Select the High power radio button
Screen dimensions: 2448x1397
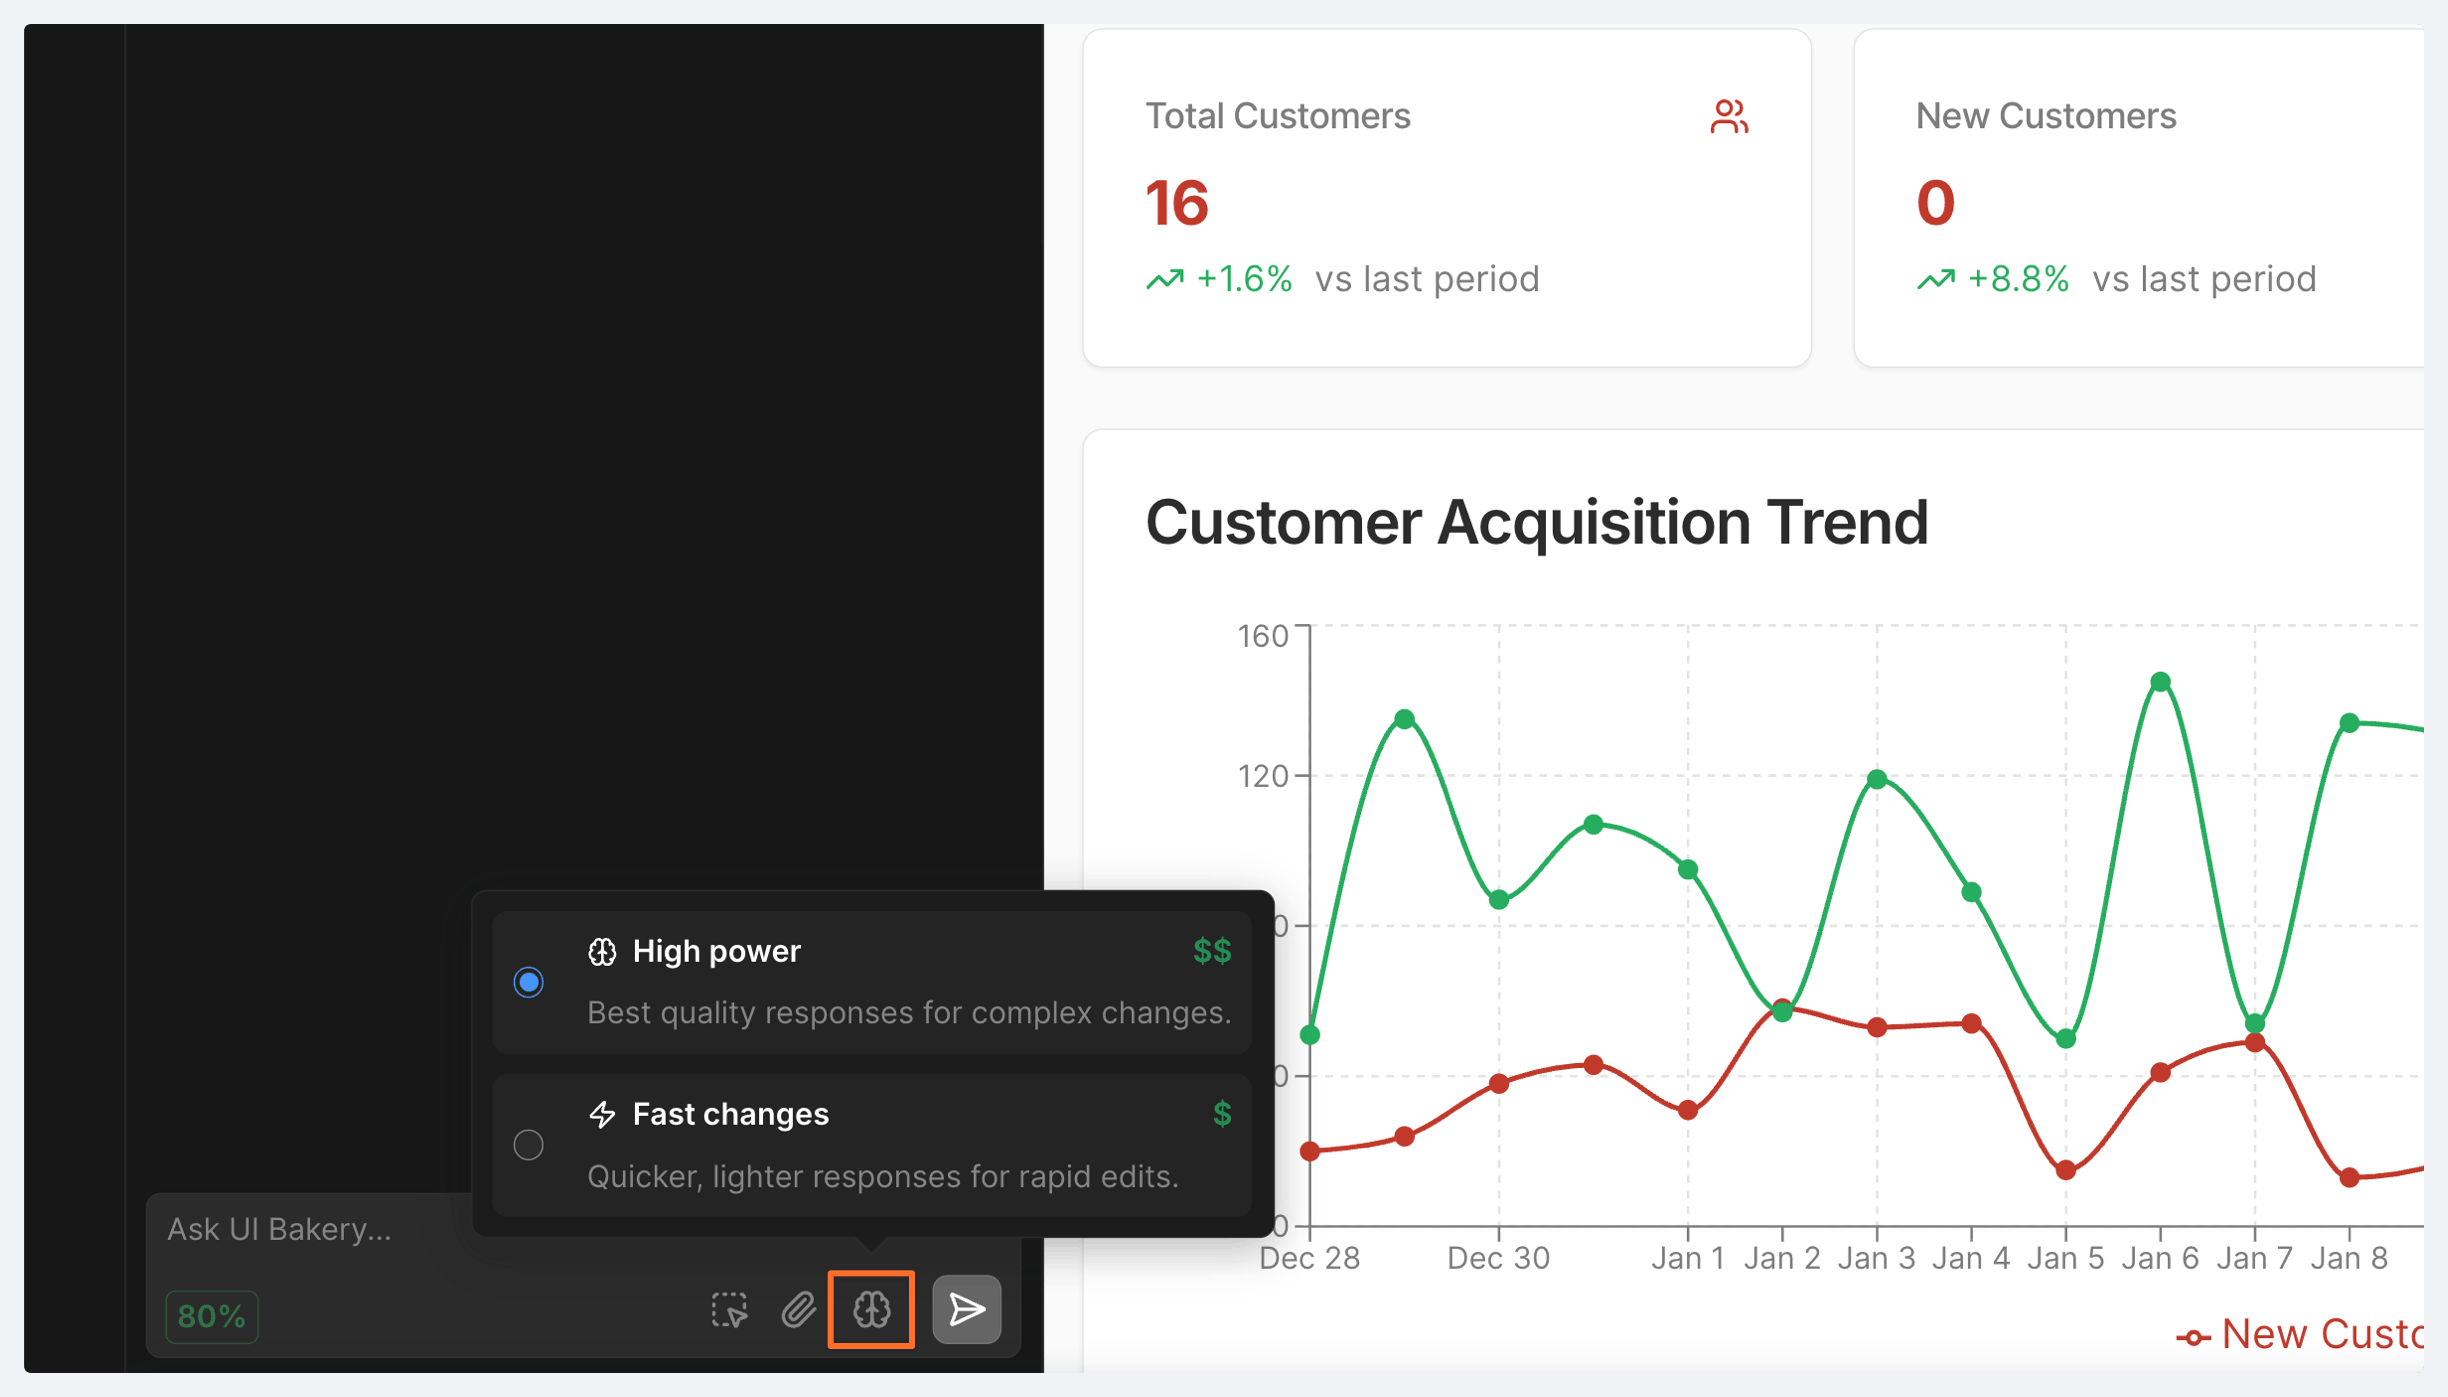tap(529, 982)
